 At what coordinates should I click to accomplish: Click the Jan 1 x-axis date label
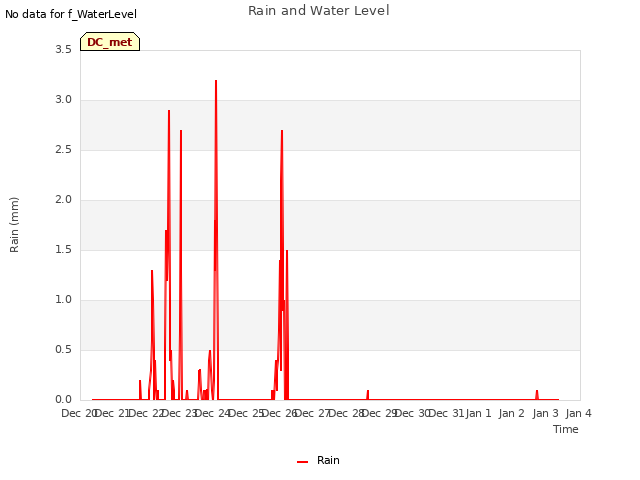point(478,413)
